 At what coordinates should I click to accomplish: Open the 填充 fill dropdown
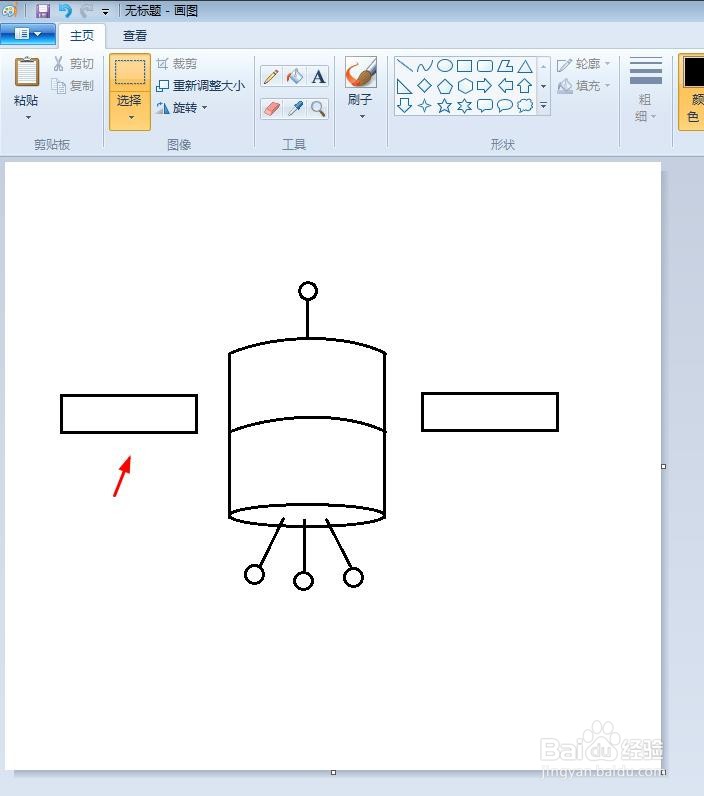(x=584, y=86)
